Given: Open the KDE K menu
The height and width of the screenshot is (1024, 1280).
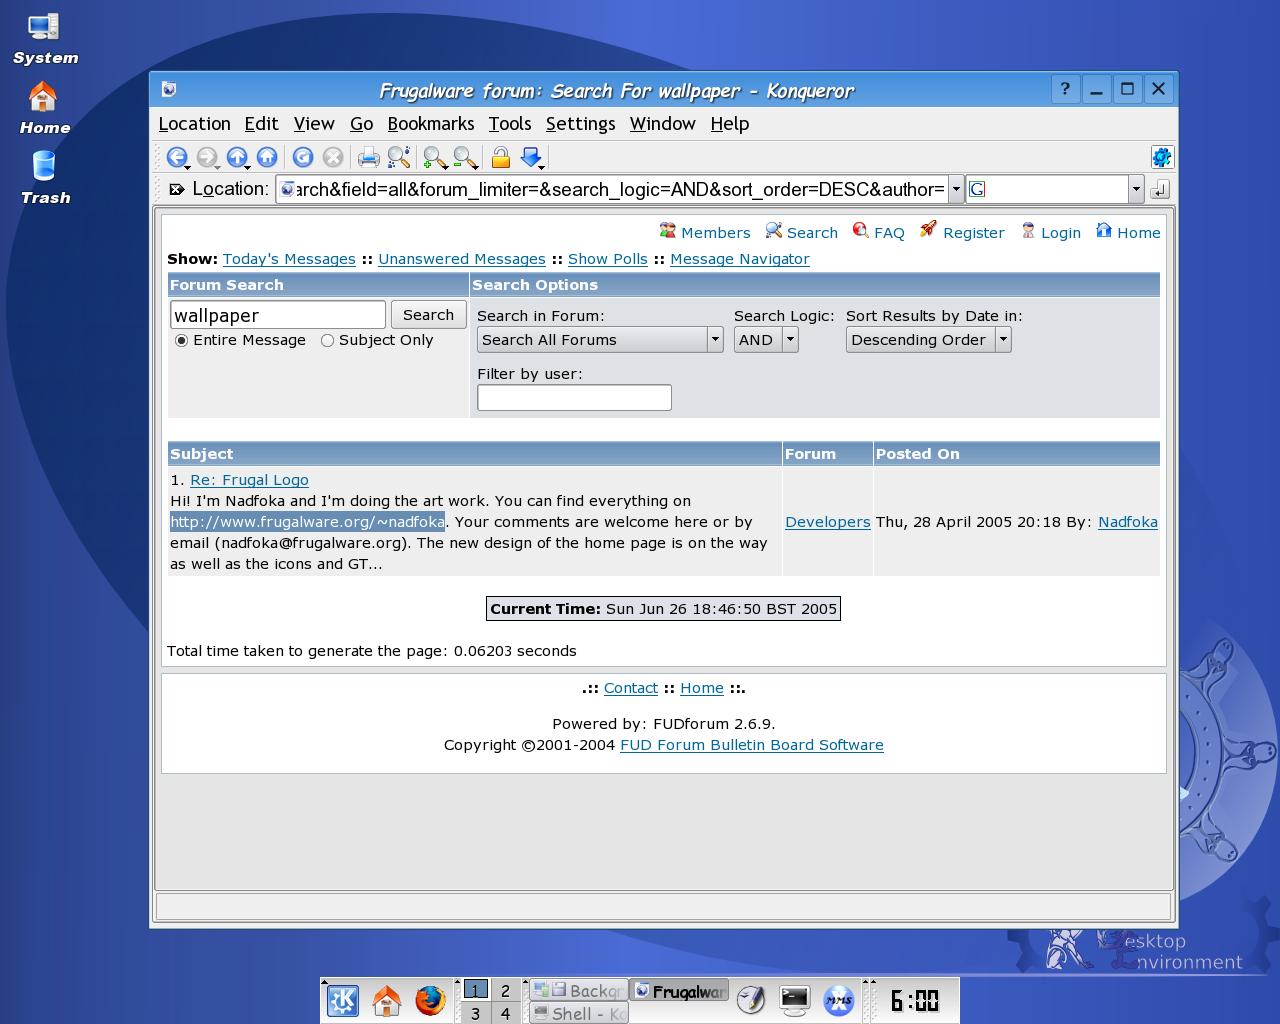Looking at the screenshot, I should (343, 1000).
